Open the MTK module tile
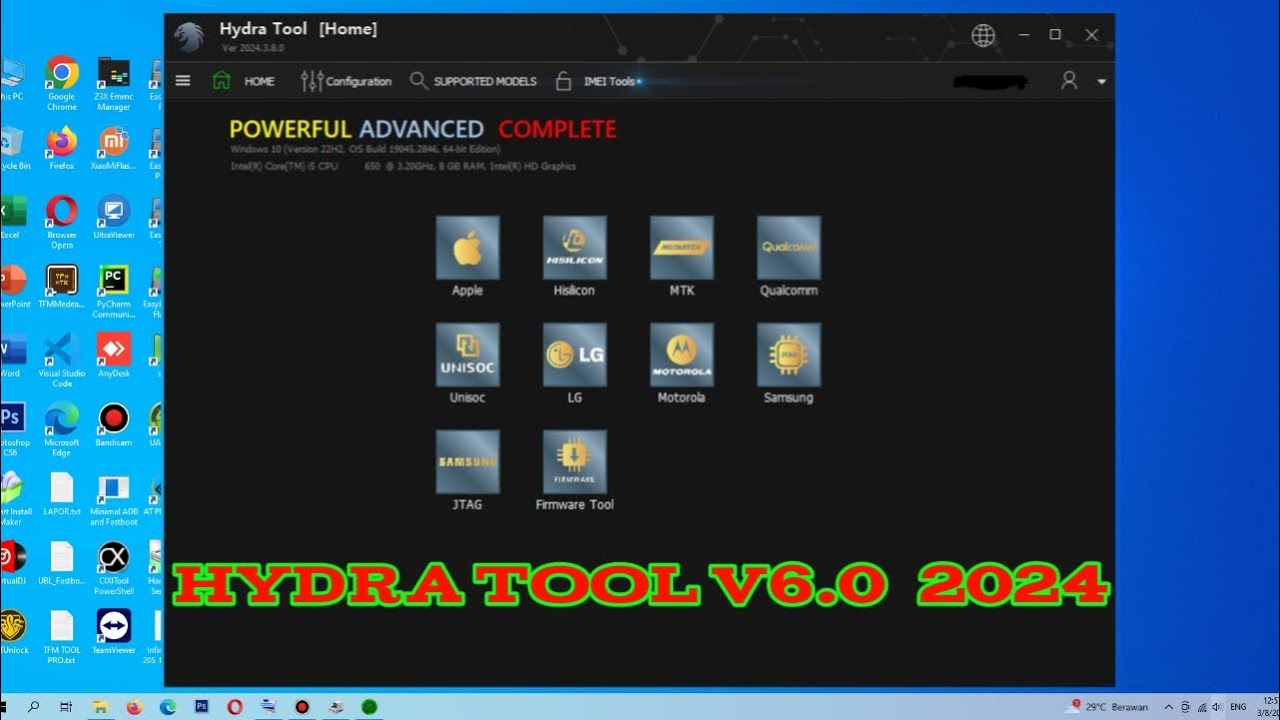Image resolution: width=1280 pixels, height=720 pixels. pyautogui.click(x=681, y=248)
